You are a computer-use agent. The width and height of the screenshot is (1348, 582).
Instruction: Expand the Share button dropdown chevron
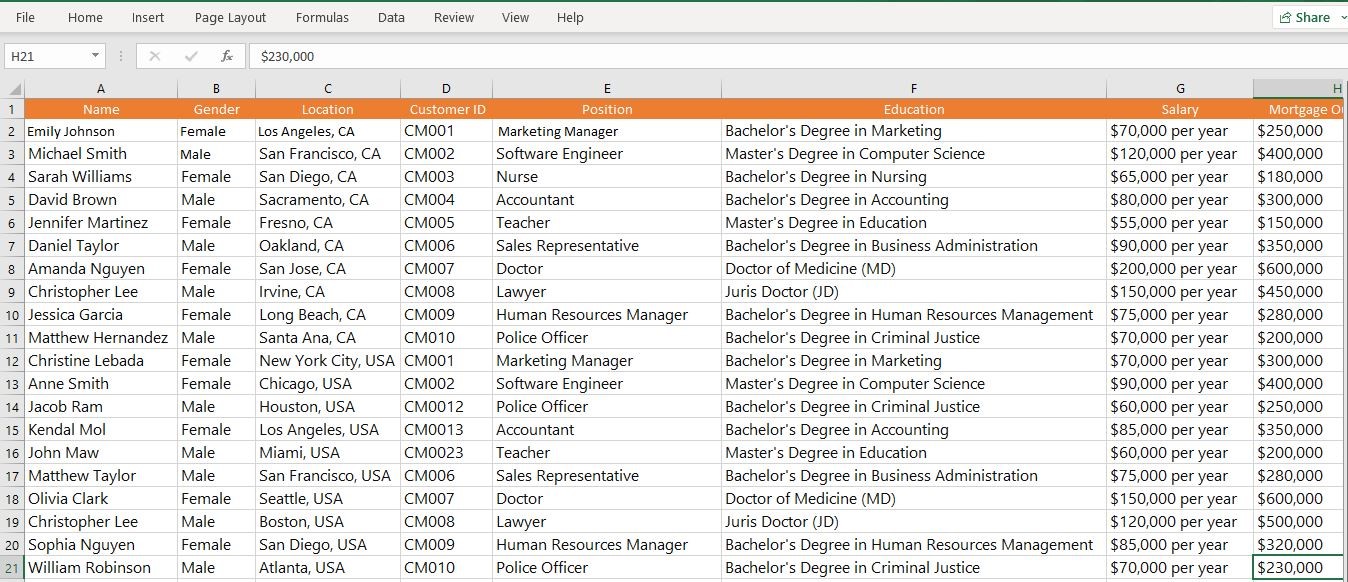coord(1342,17)
